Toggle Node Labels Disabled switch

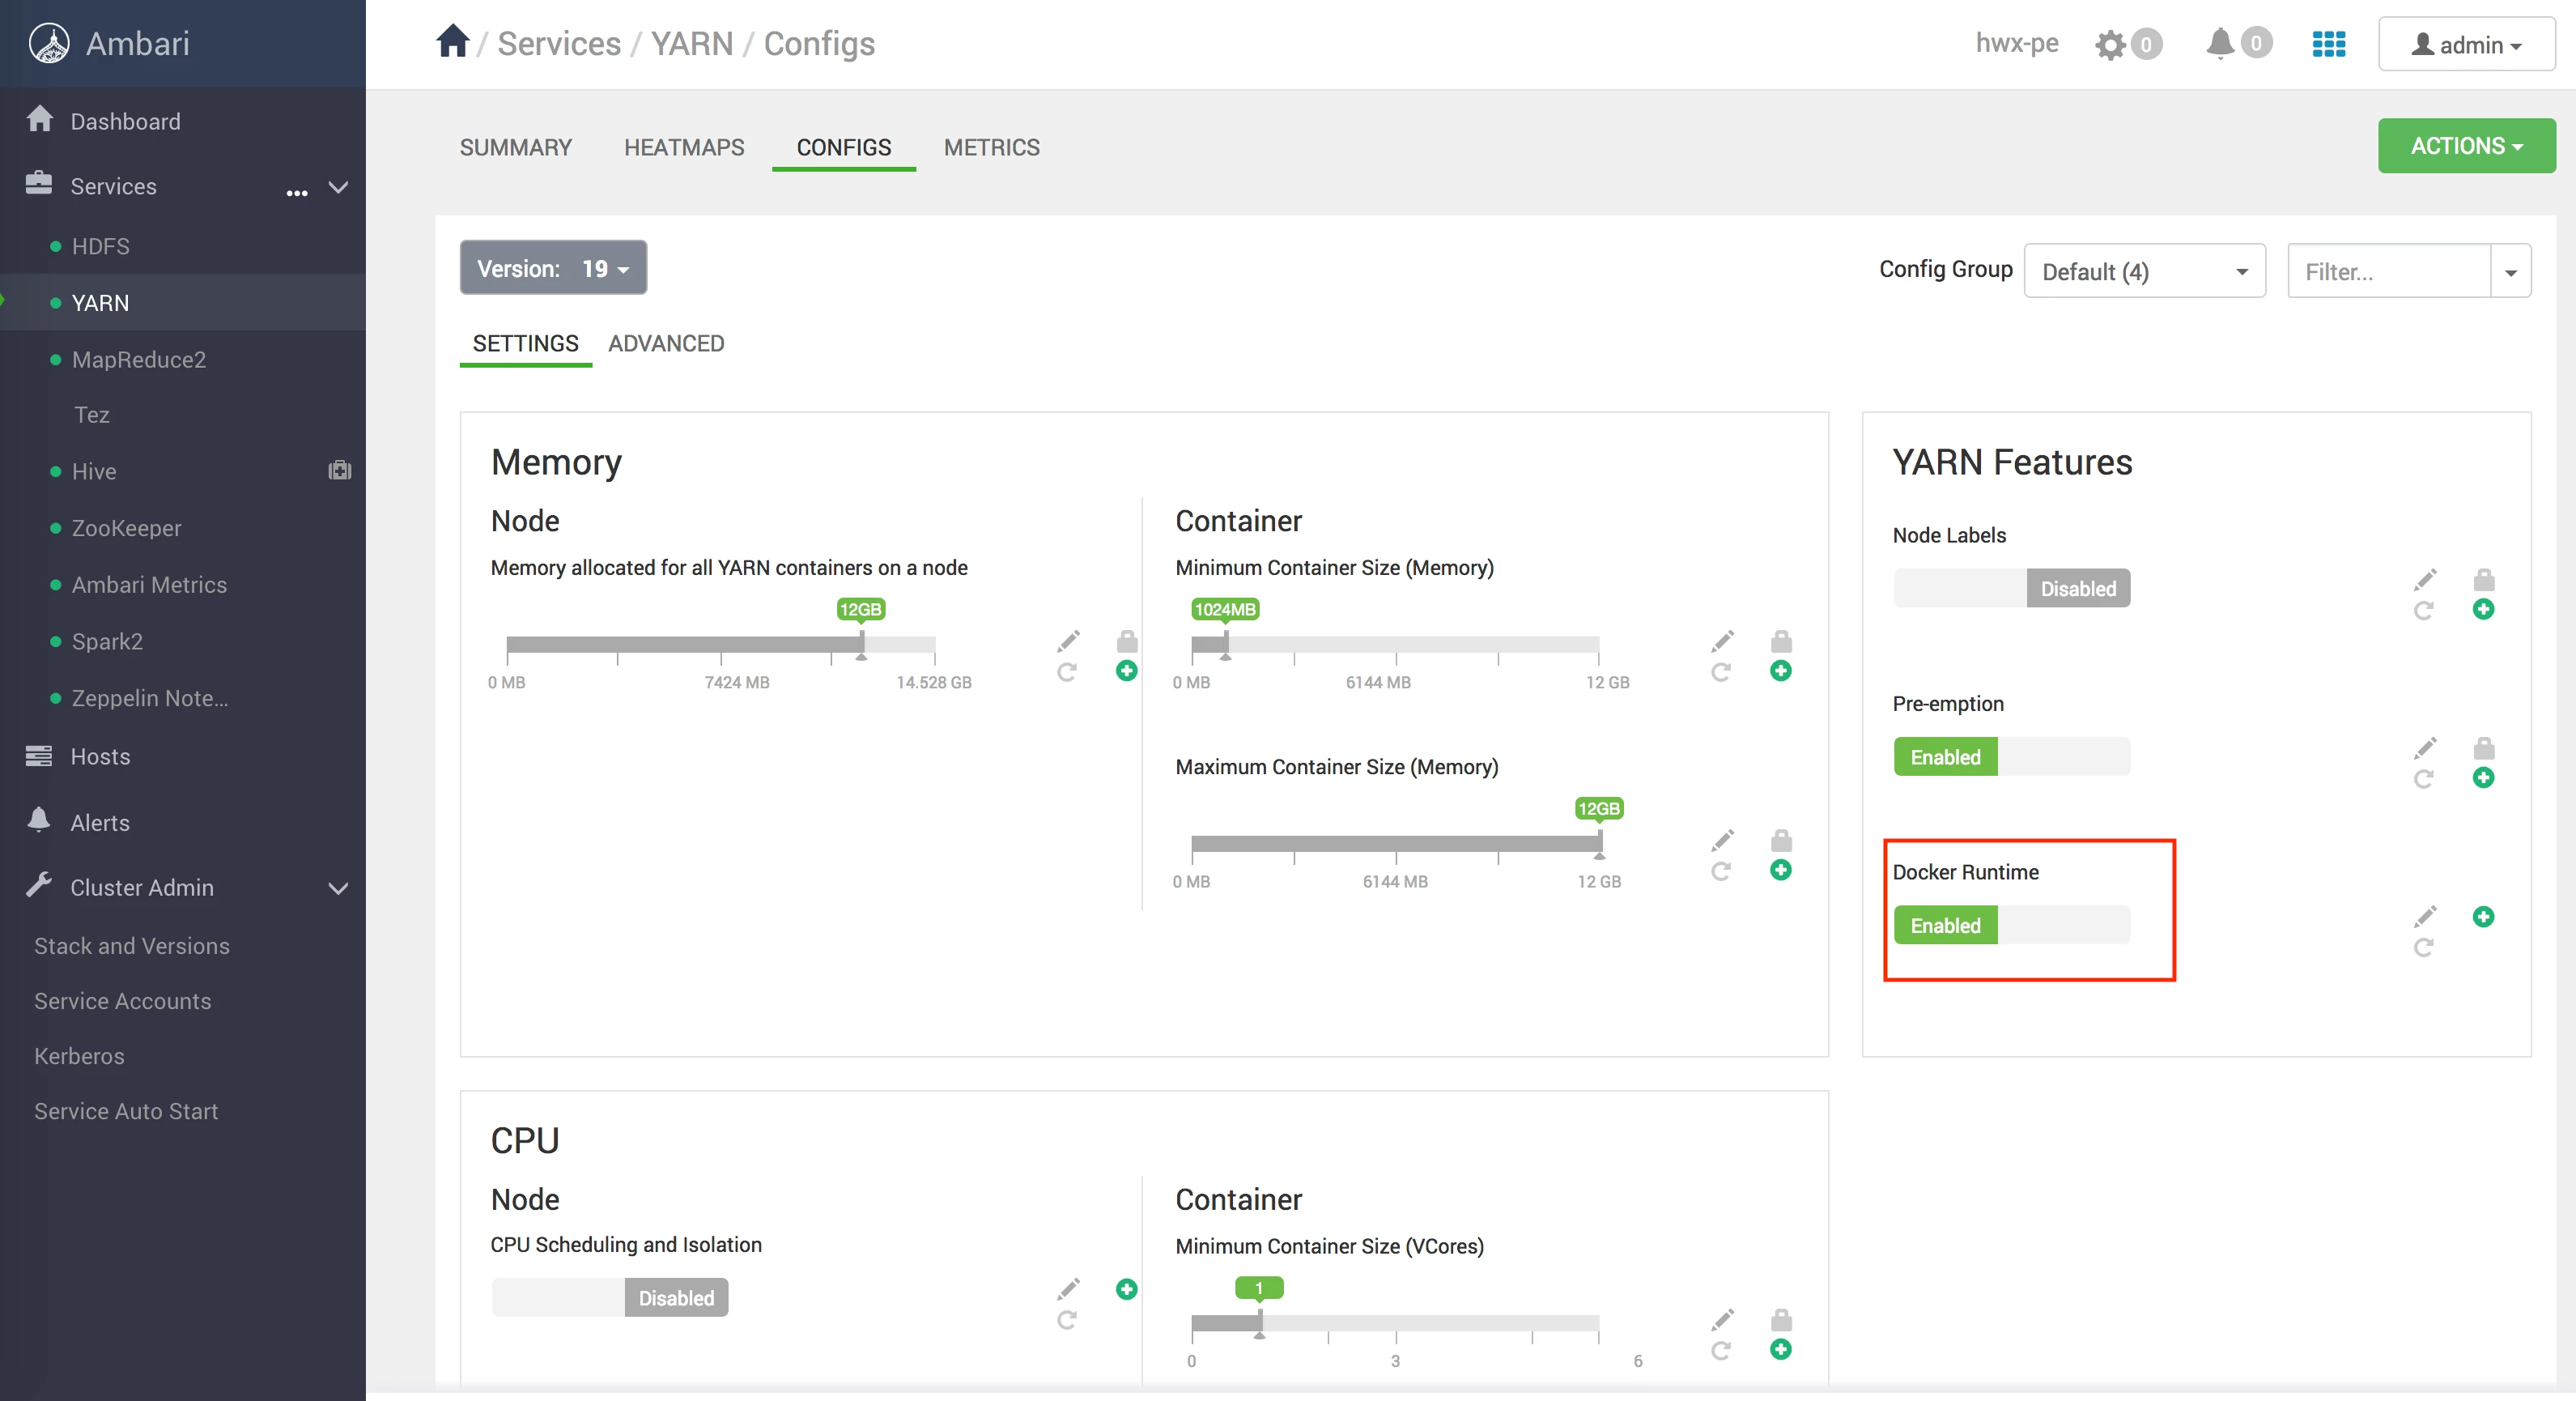[x=2012, y=588]
